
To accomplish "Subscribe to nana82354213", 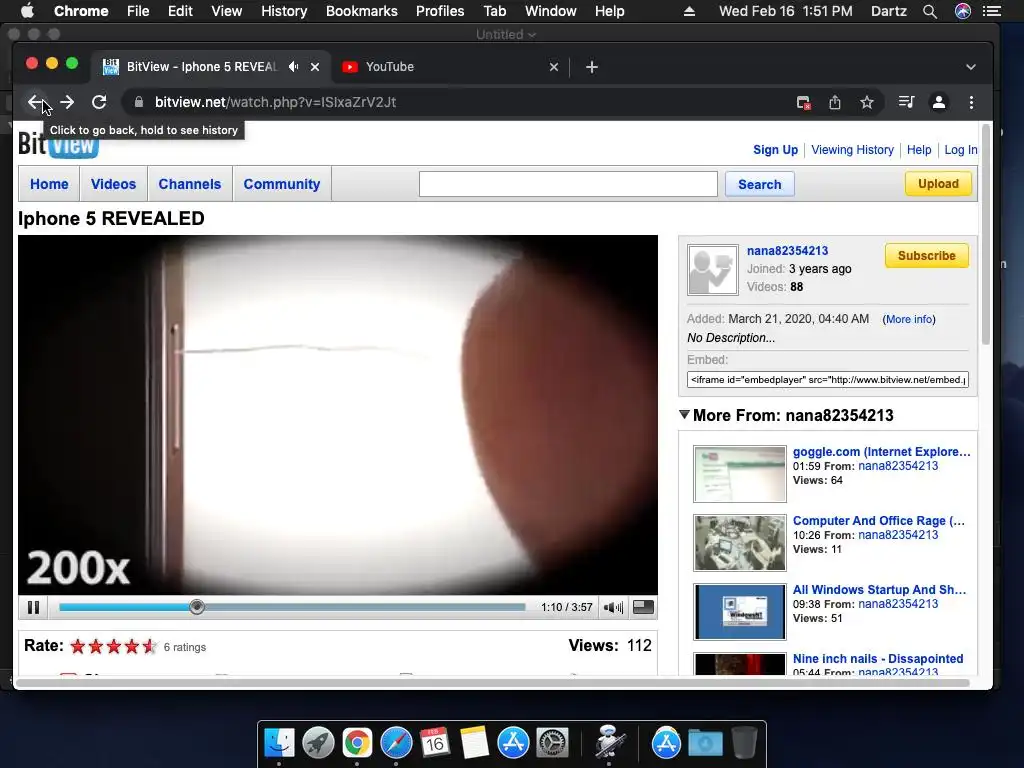I will pyautogui.click(x=927, y=255).
